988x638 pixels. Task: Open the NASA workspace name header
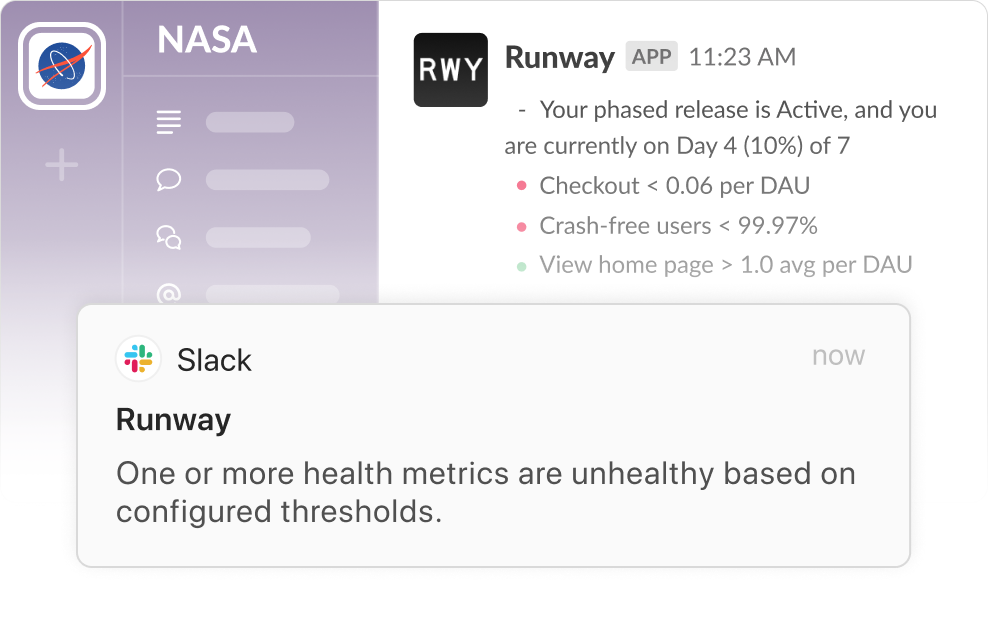pos(207,40)
